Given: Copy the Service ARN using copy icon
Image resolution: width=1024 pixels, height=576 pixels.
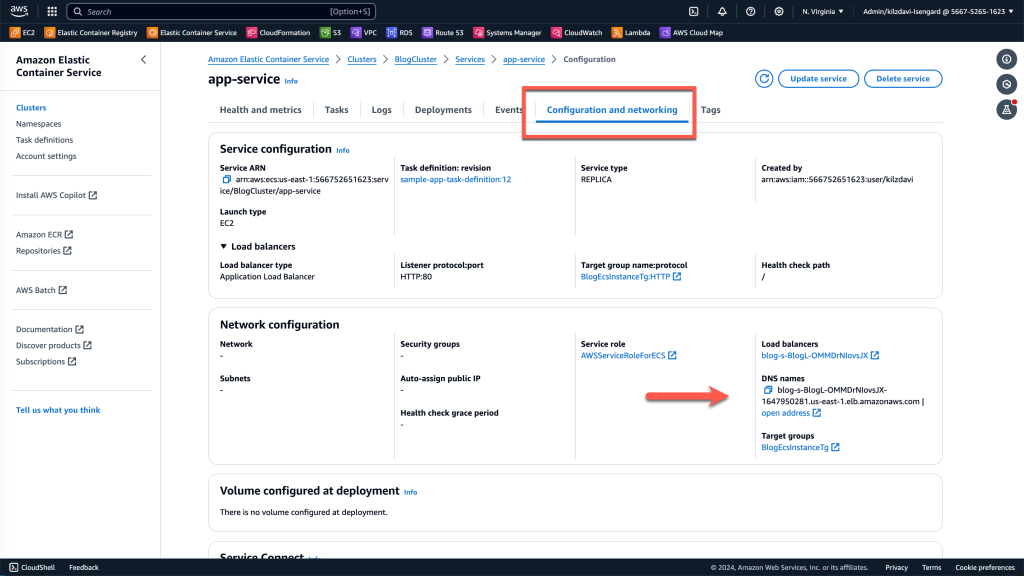Looking at the screenshot, I should point(225,181).
